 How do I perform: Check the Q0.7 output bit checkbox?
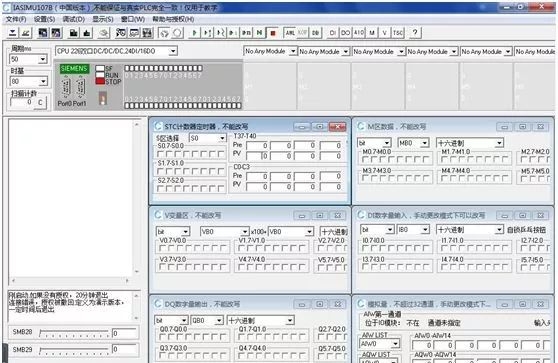[x=163, y=337]
